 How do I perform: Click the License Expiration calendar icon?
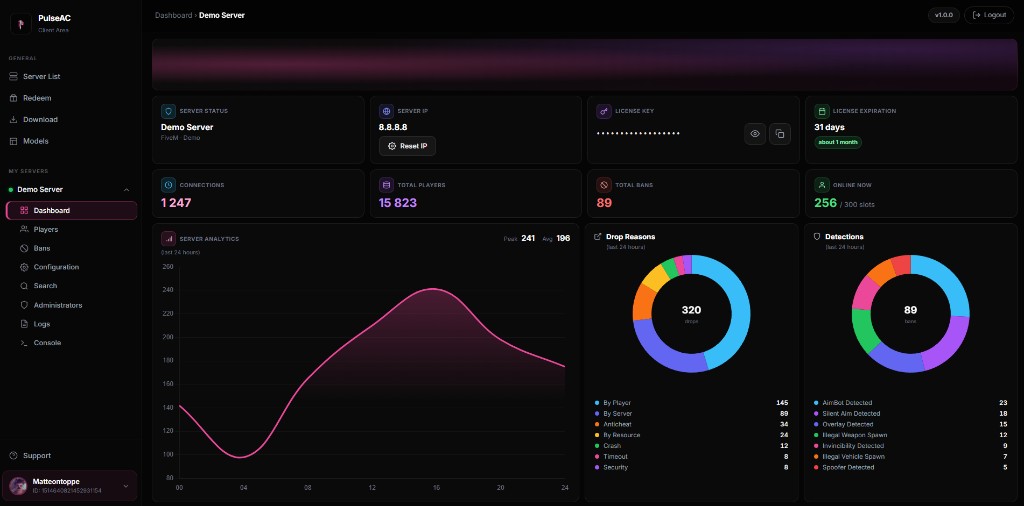(x=822, y=112)
